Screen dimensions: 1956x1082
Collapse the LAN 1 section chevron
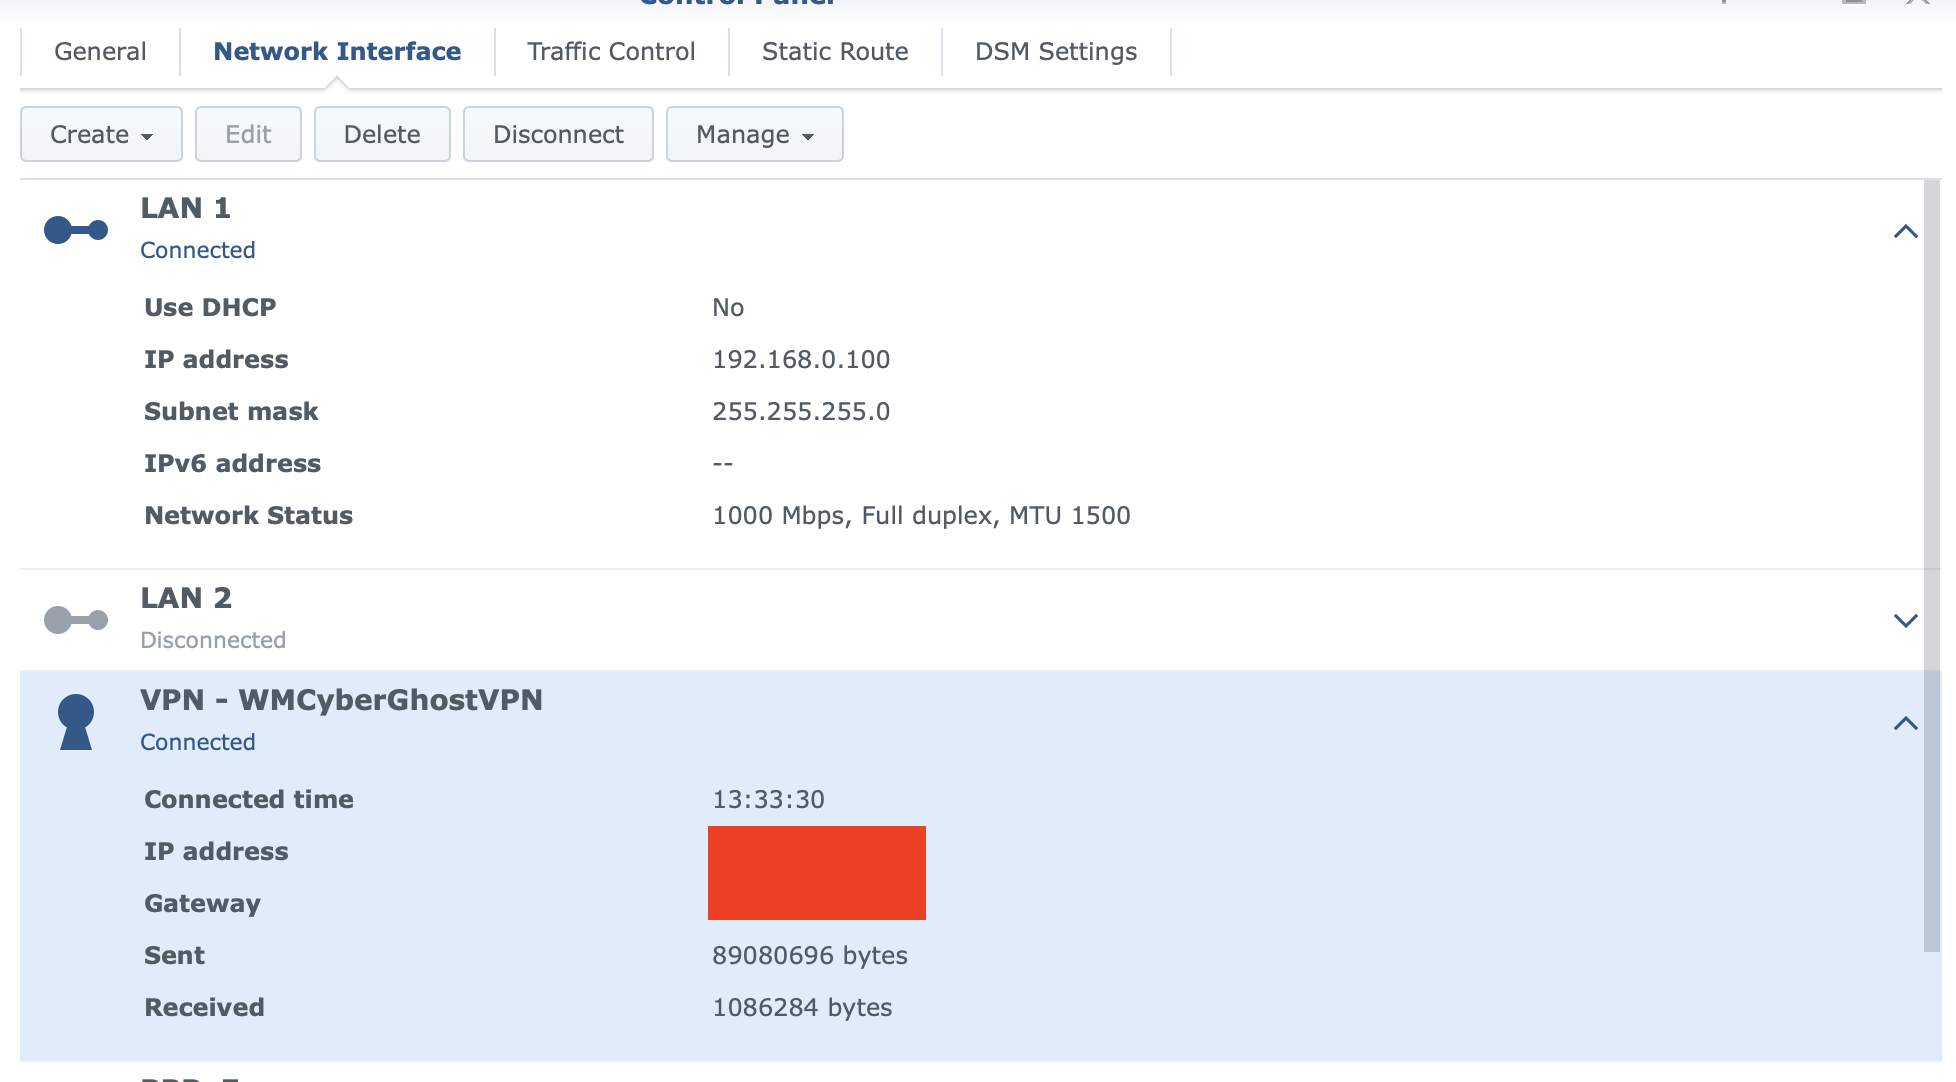pos(1905,232)
